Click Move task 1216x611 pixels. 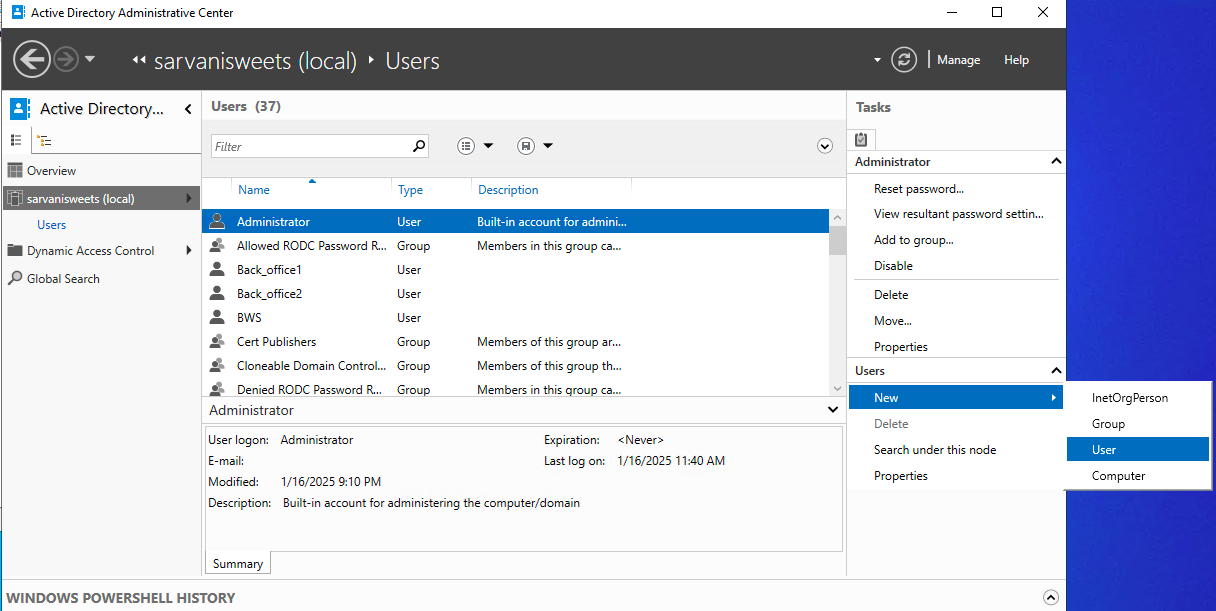pyautogui.click(x=893, y=321)
